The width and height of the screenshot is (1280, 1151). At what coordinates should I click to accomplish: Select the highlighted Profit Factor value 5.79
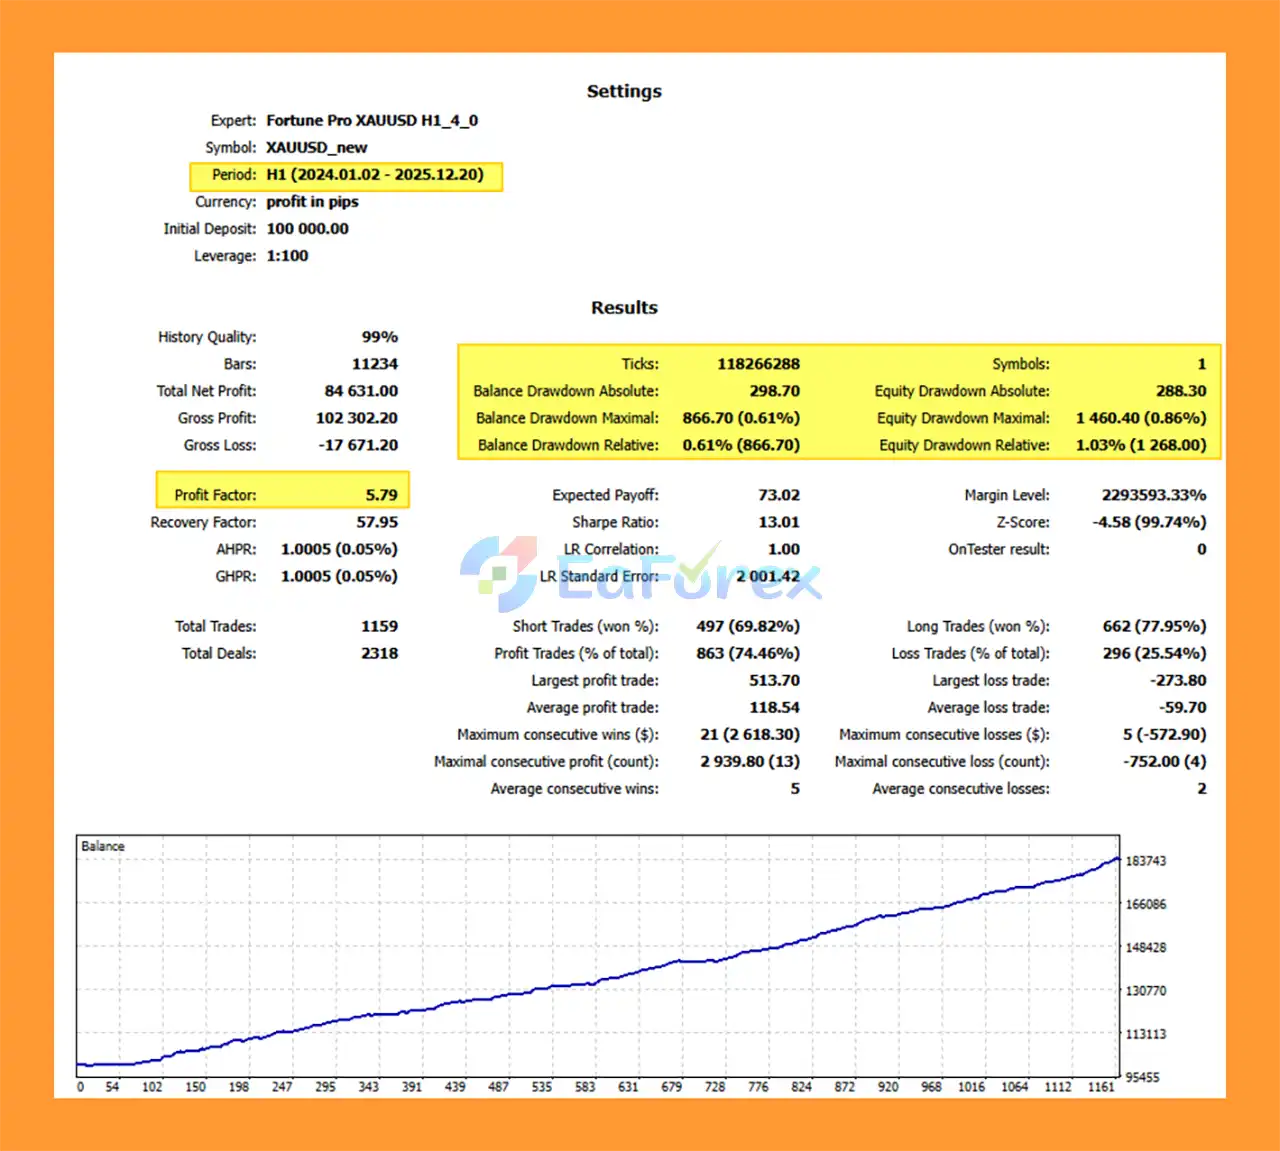pos(381,495)
